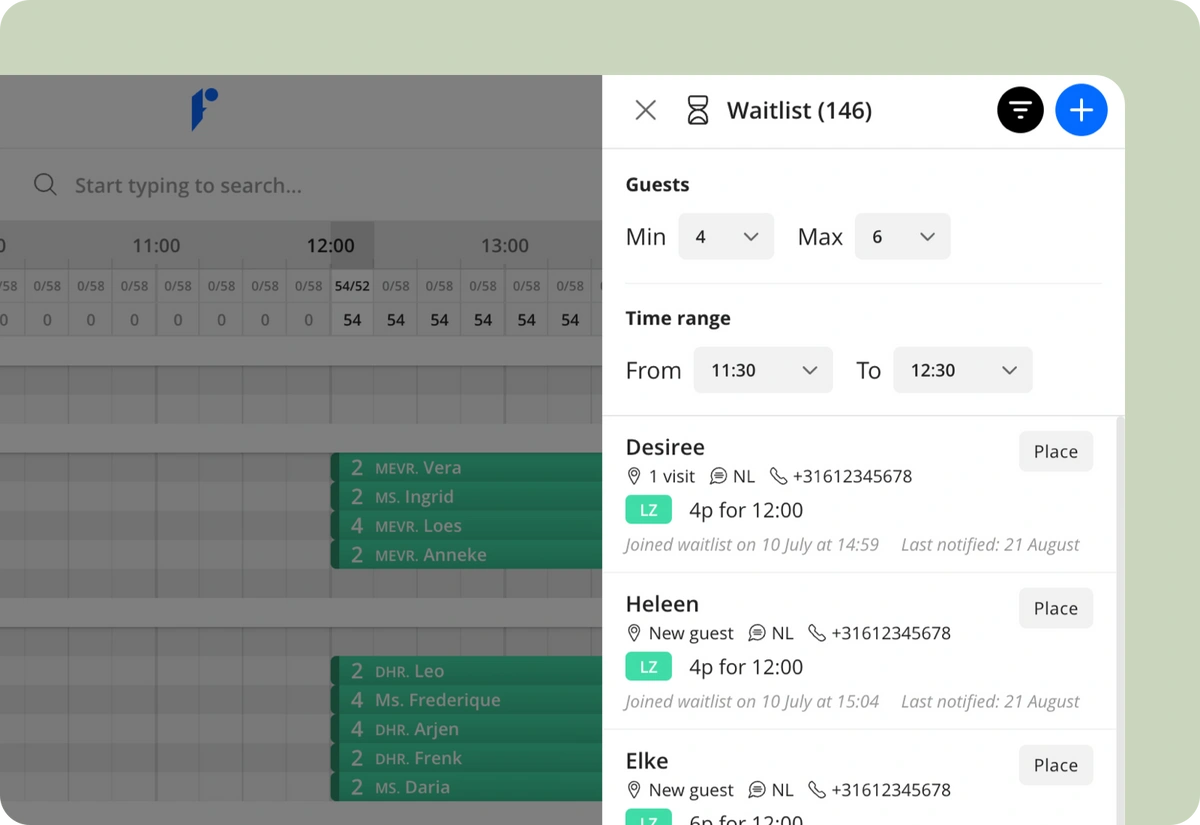Click the chat bubble icon in Elke's entry
The height and width of the screenshot is (825, 1200).
pyautogui.click(x=757, y=790)
